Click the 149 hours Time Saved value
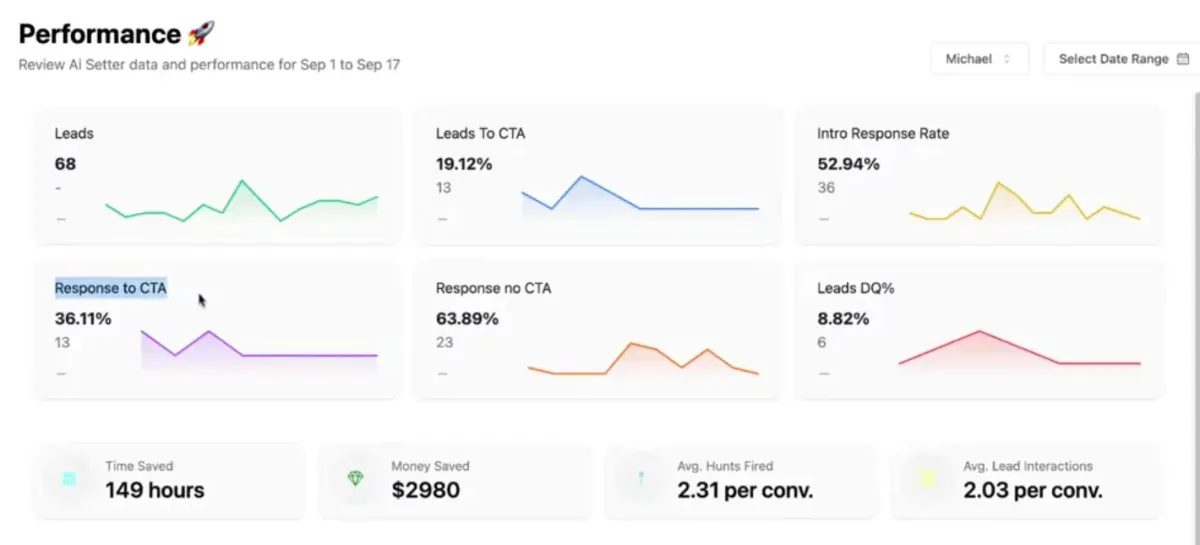 155,491
